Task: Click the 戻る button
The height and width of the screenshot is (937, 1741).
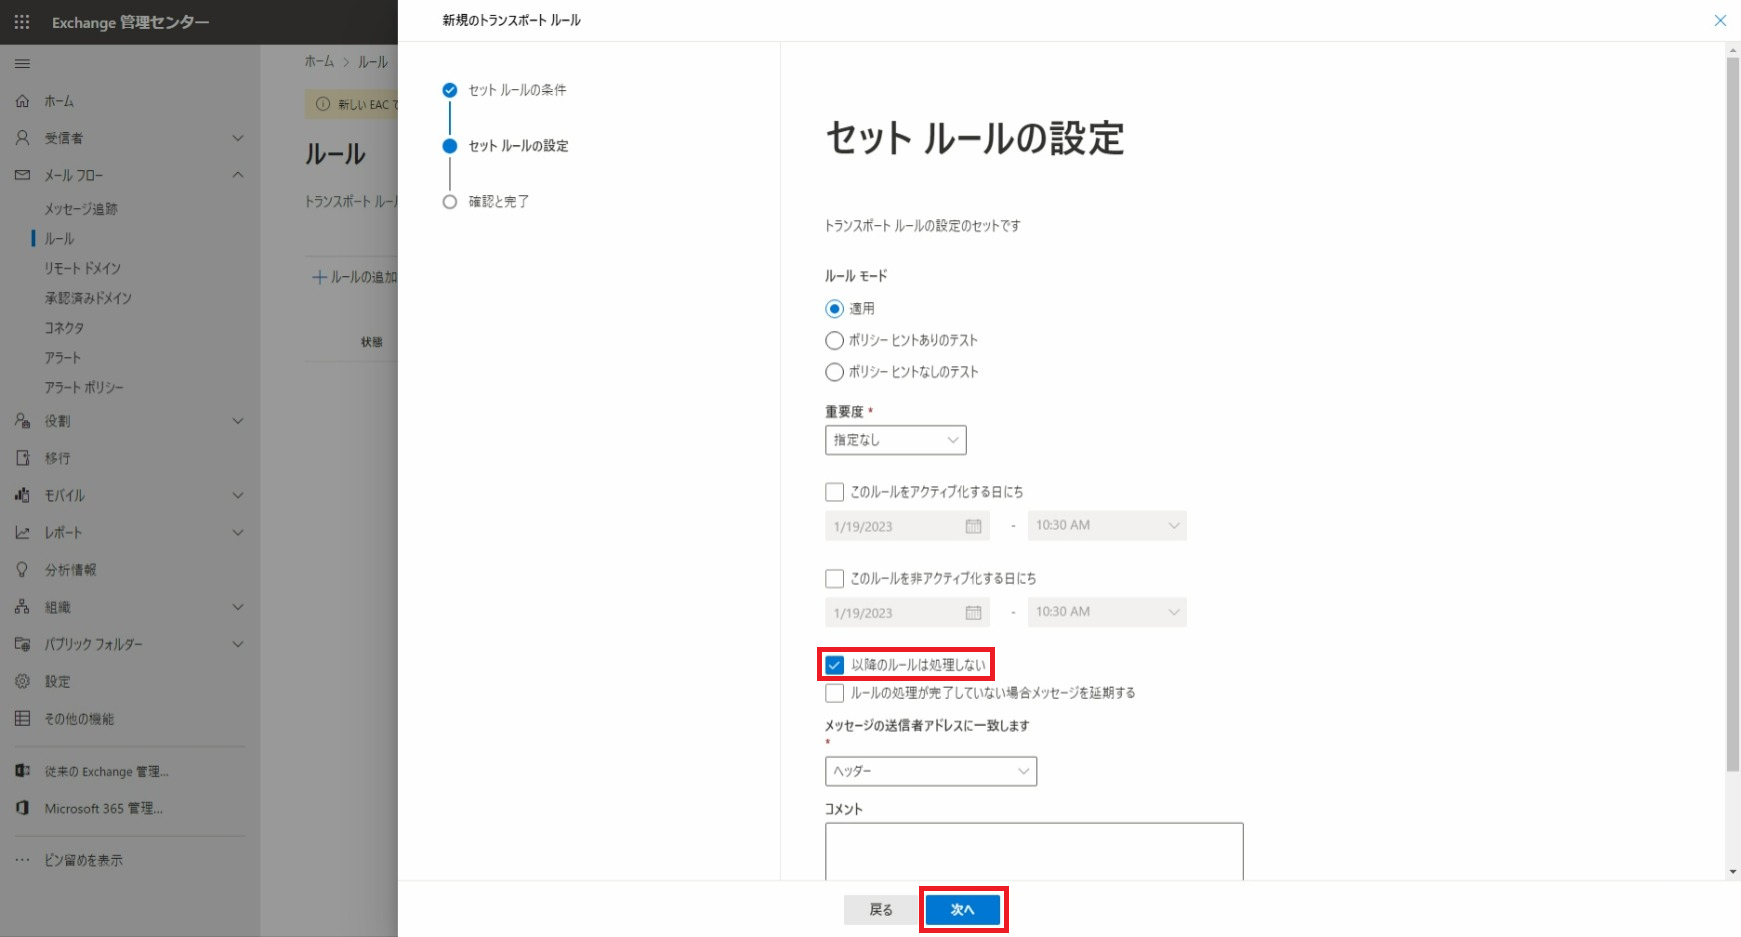Action: click(881, 909)
